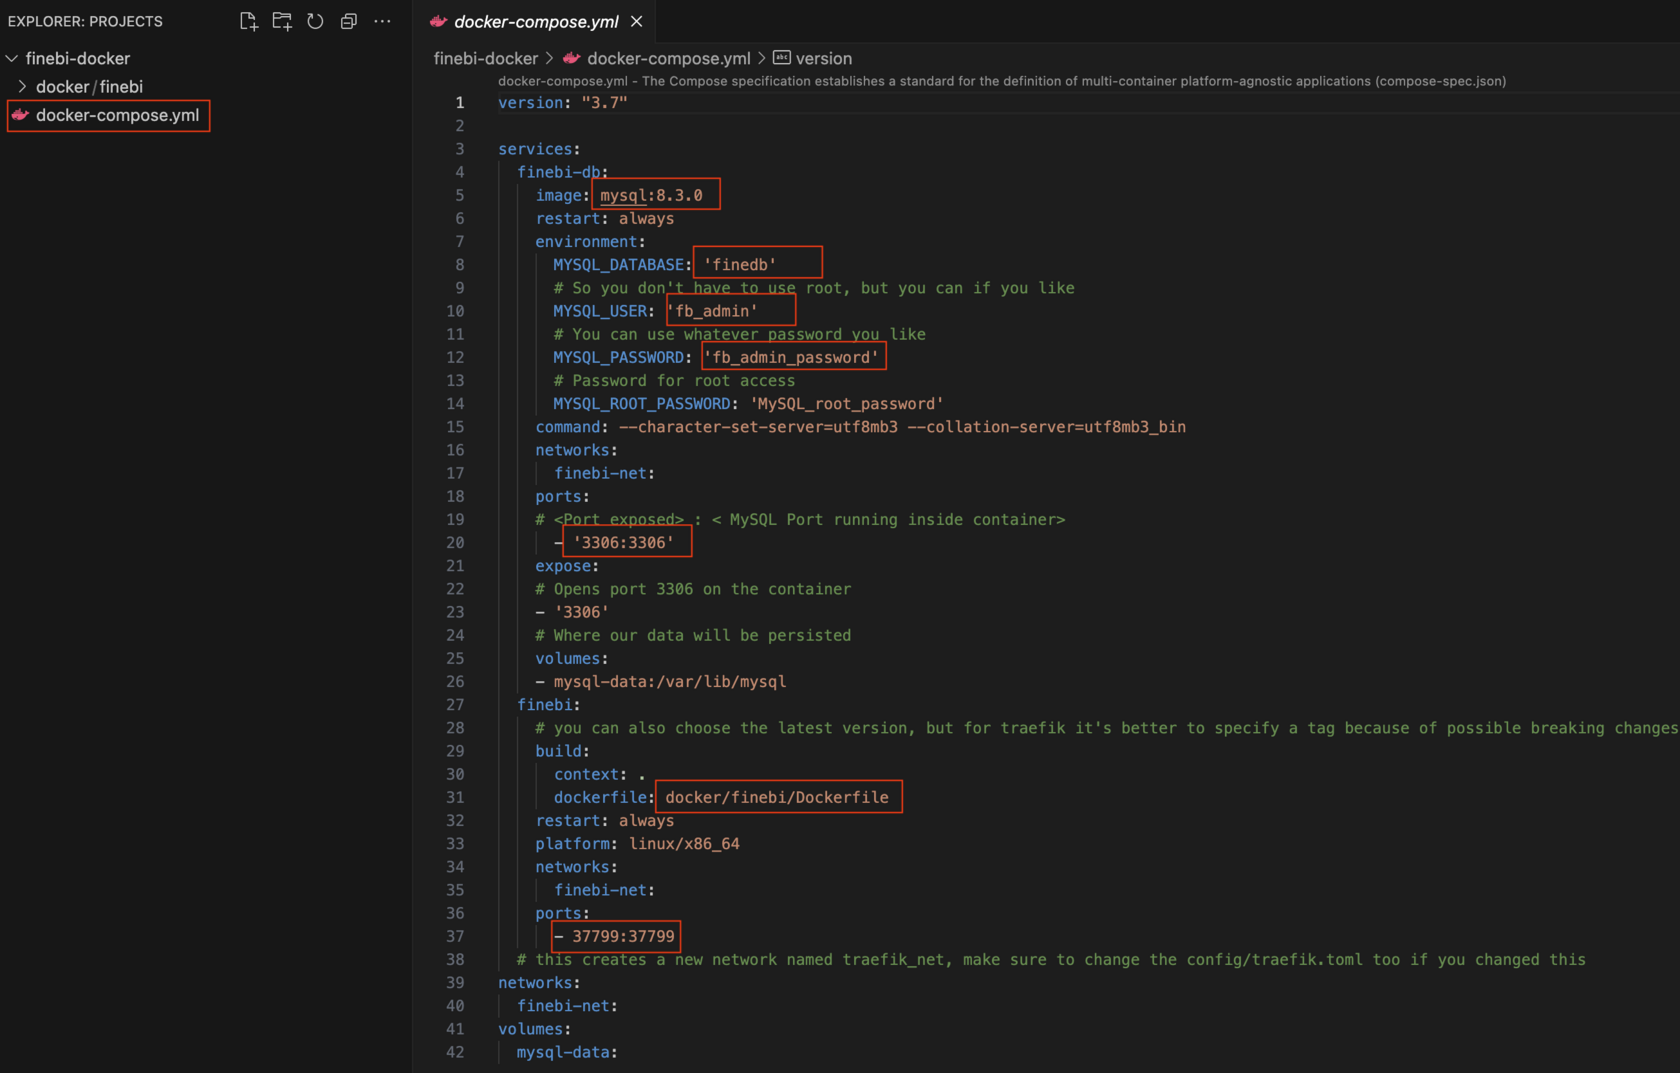1680x1073 pixels.
Task: Refresh the Explorer with the refresh icon
Action: click(315, 21)
